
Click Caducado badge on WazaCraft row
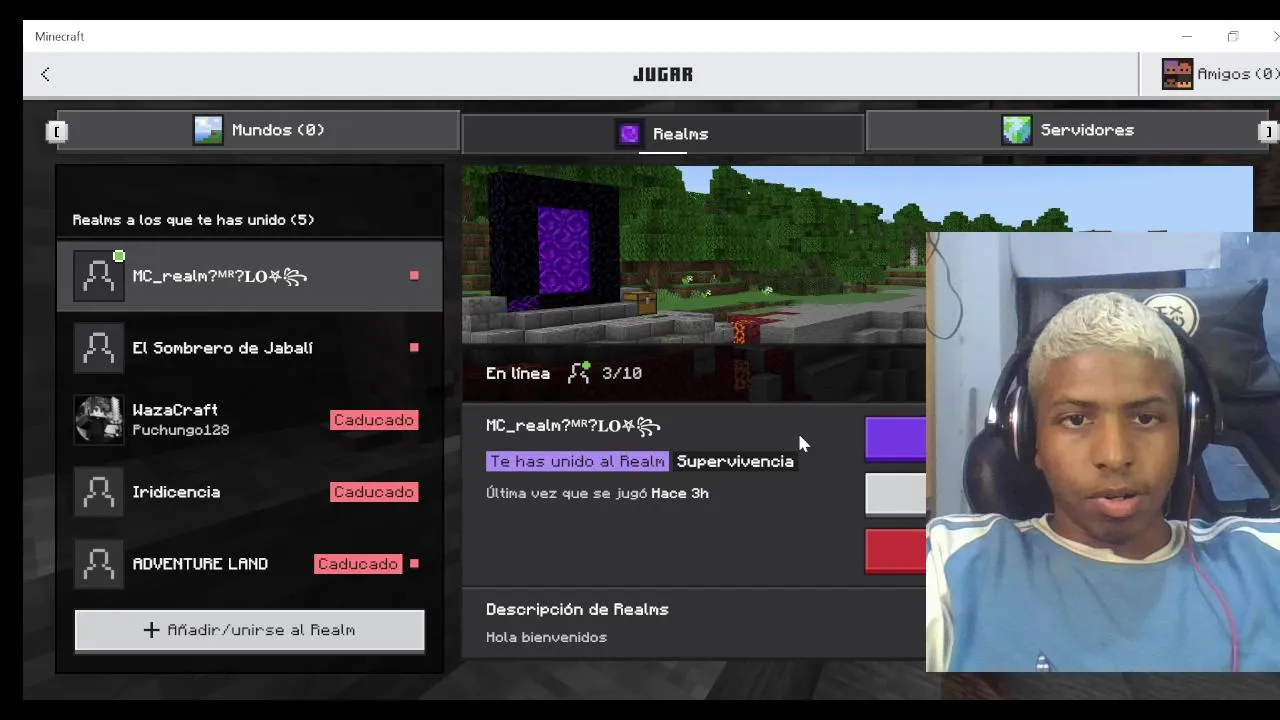pos(374,420)
